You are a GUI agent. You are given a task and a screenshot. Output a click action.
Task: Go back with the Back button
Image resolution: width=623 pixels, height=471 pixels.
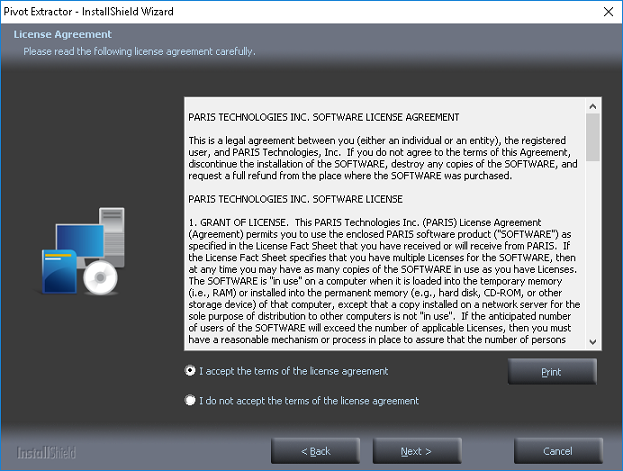tap(315, 451)
